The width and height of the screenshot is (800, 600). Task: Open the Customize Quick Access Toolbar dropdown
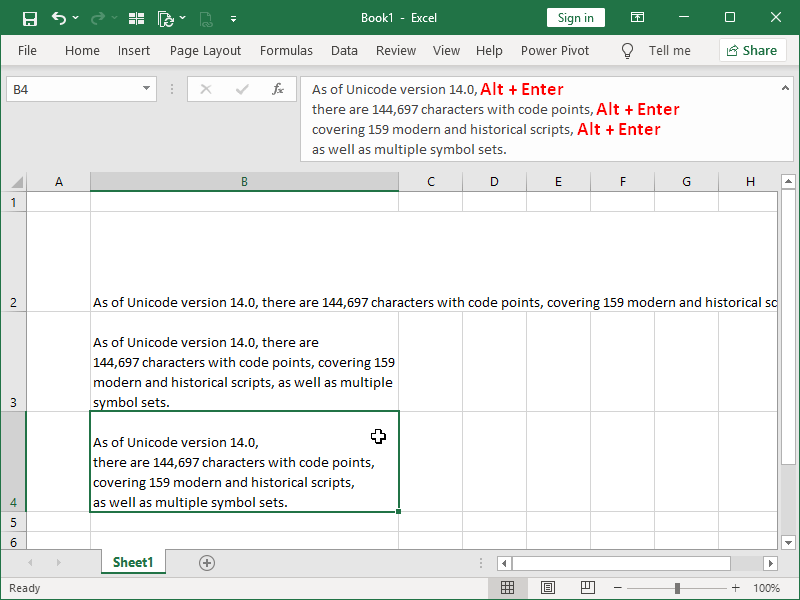234,17
